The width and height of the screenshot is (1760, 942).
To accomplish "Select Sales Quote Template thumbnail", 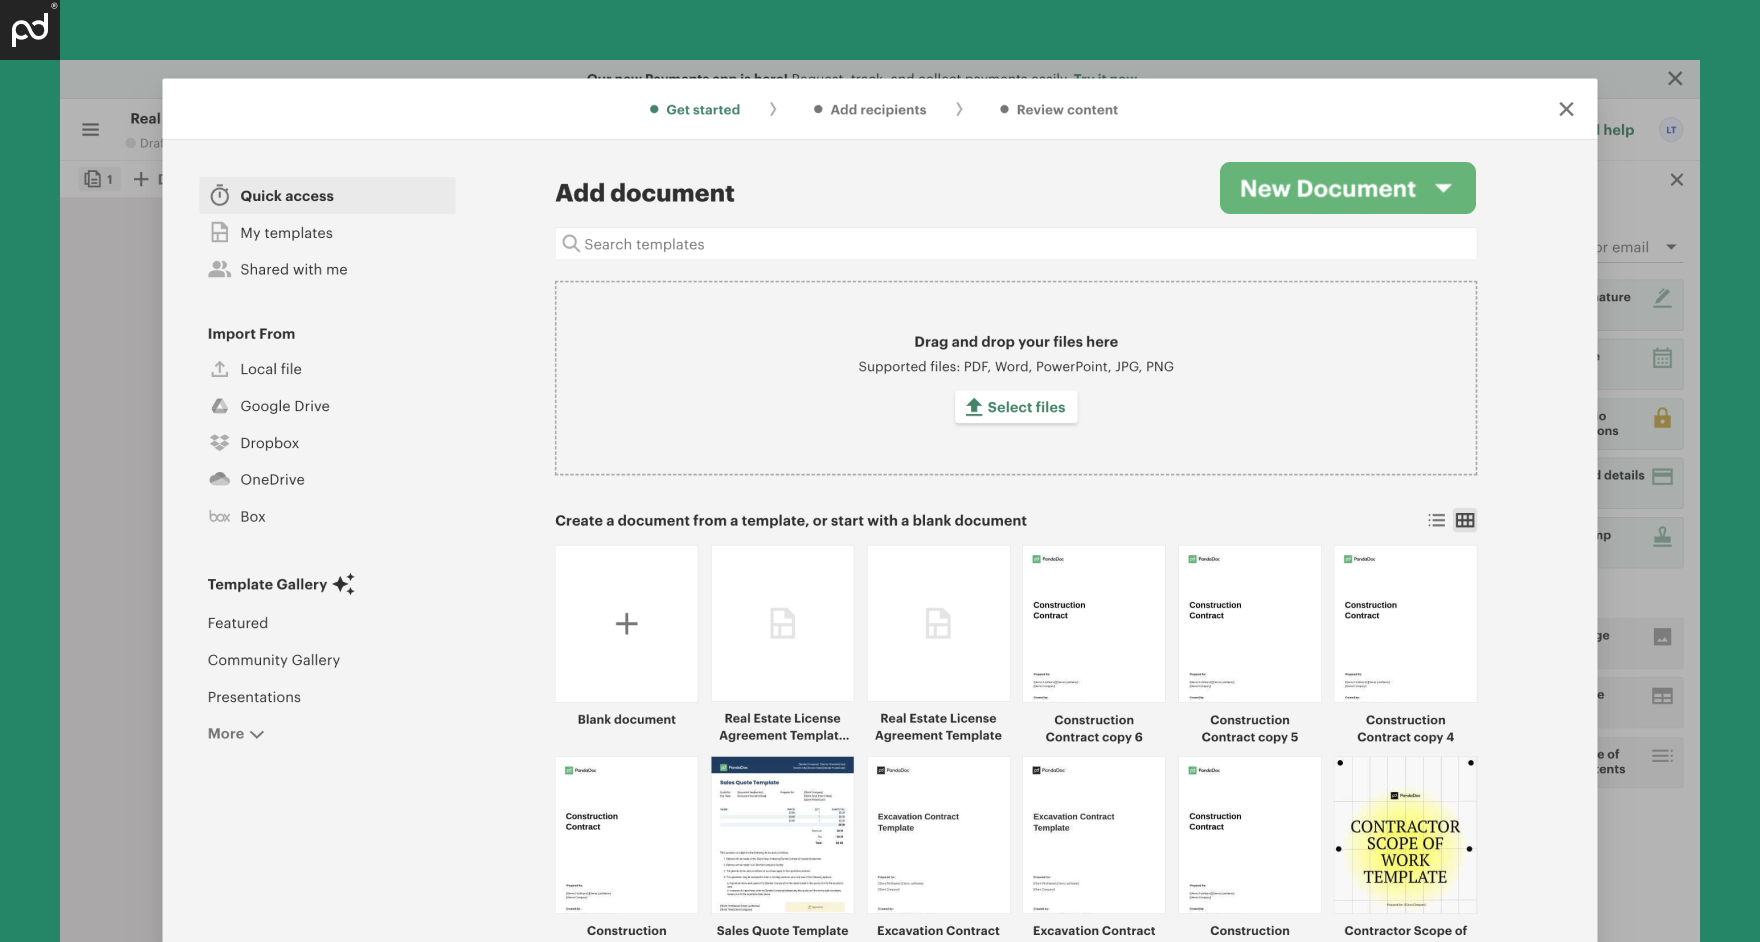I will point(783,835).
